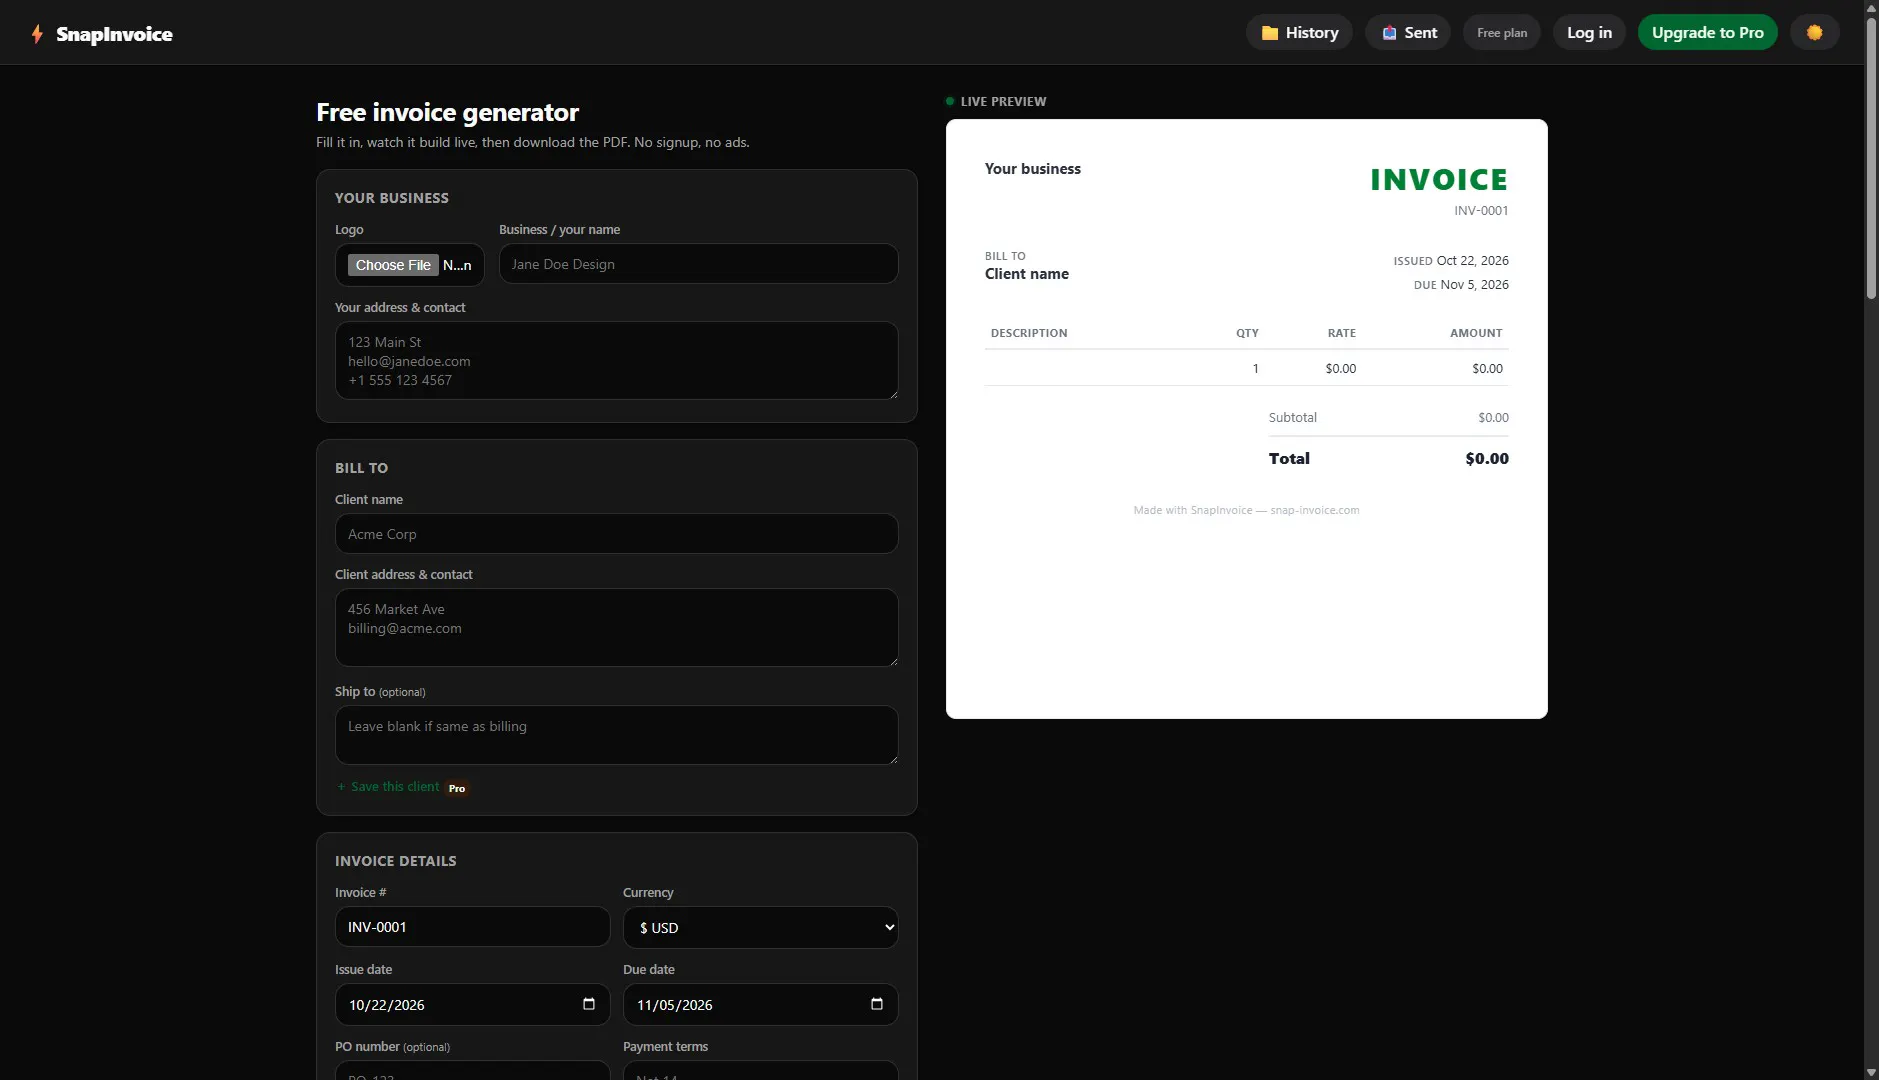Image resolution: width=1879 pixels, height=1080 pixels.
Task: Click the Total $0.00 amount in preview
Action: [x=1487, y=459]
